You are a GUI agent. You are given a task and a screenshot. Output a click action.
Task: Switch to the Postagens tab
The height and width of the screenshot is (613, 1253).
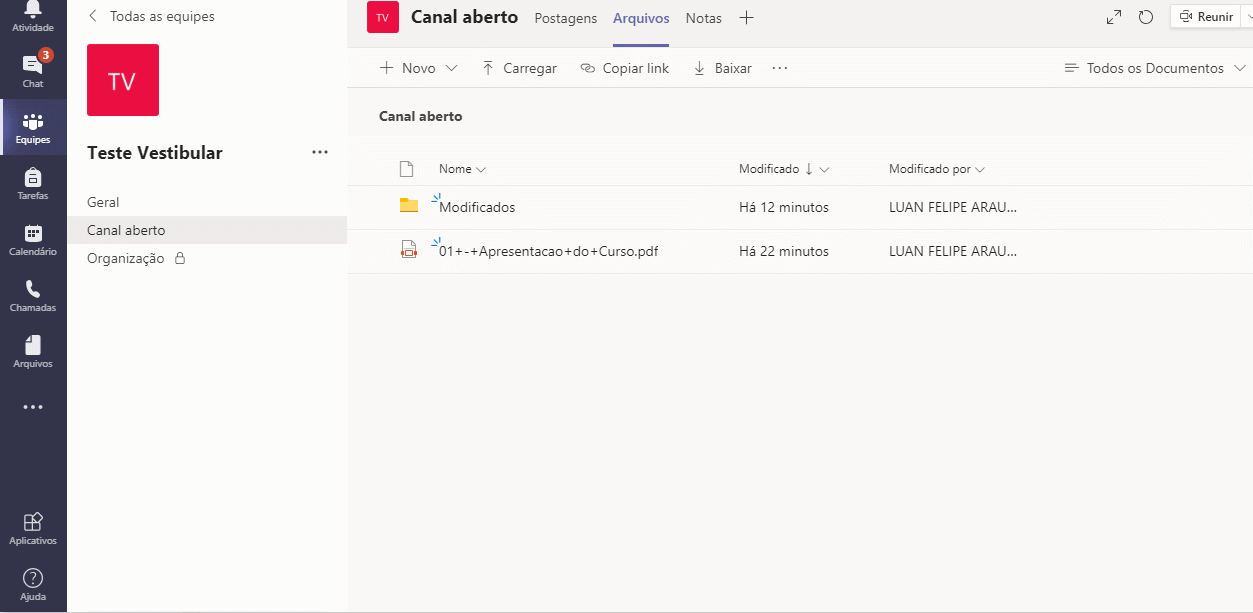pyautogui.click(x=566, y=18)
